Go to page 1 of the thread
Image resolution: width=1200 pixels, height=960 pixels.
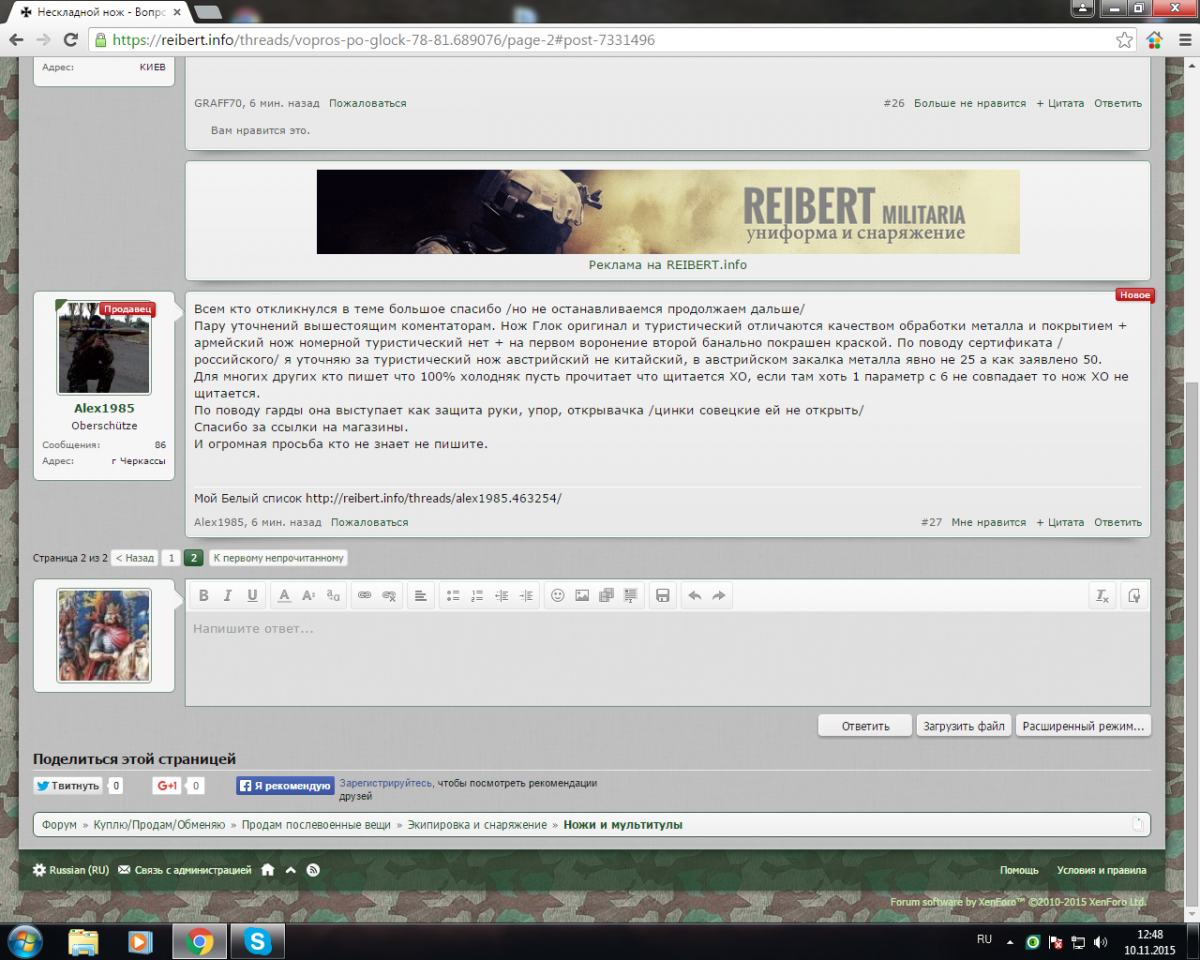pos(171,558)
